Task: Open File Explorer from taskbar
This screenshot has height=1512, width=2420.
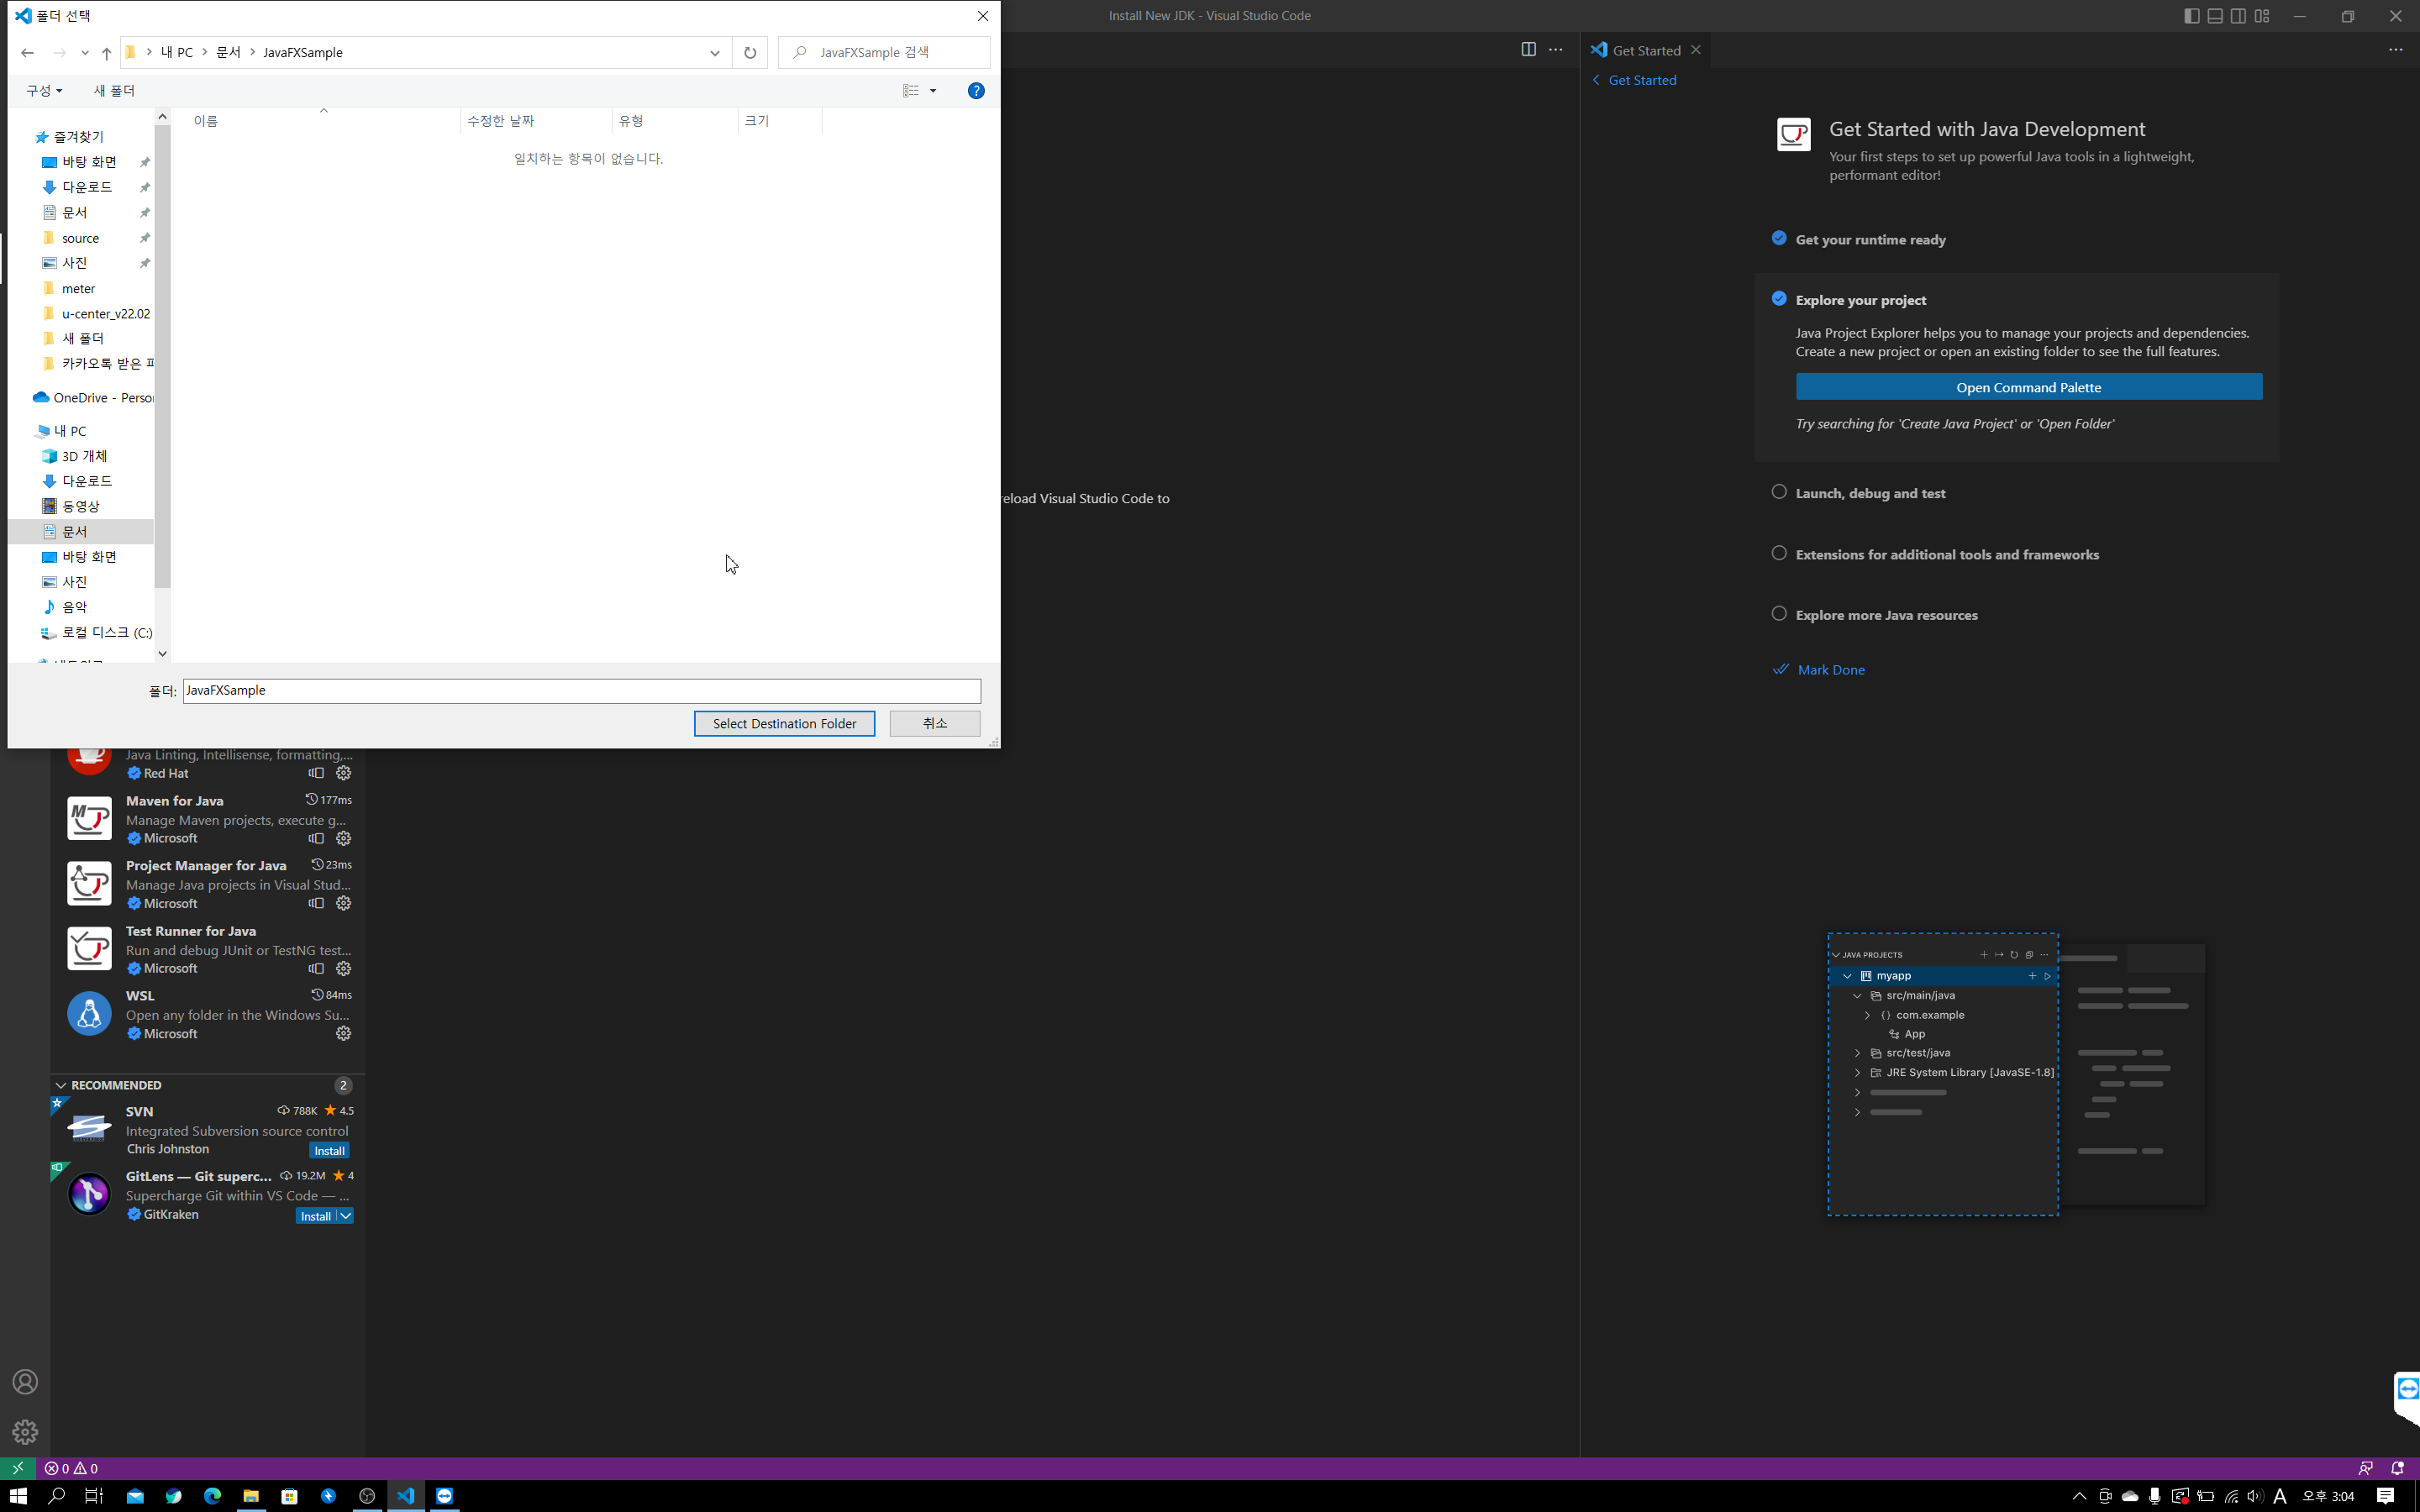Action: point(251,1495)
